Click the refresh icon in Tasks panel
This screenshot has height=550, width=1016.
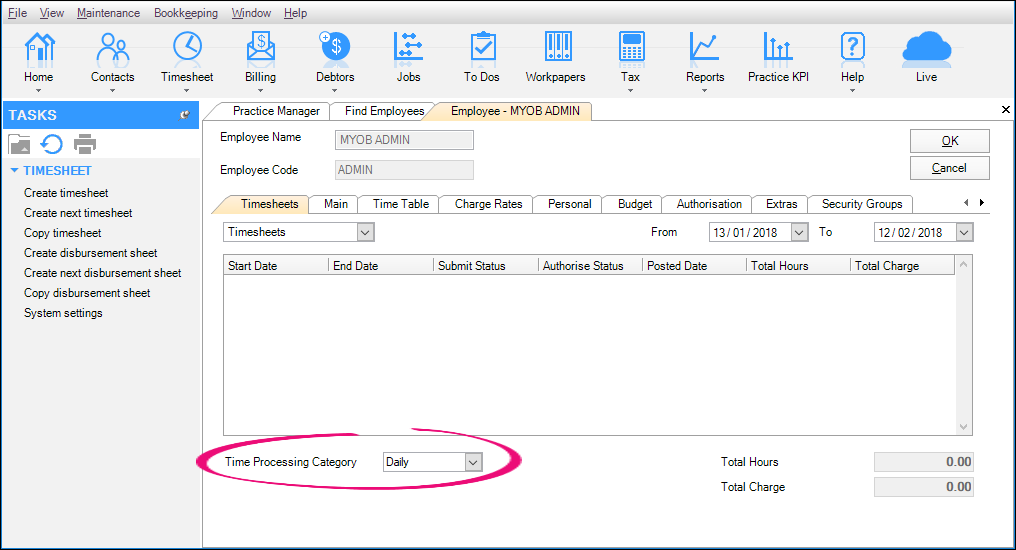pos(52,143)
